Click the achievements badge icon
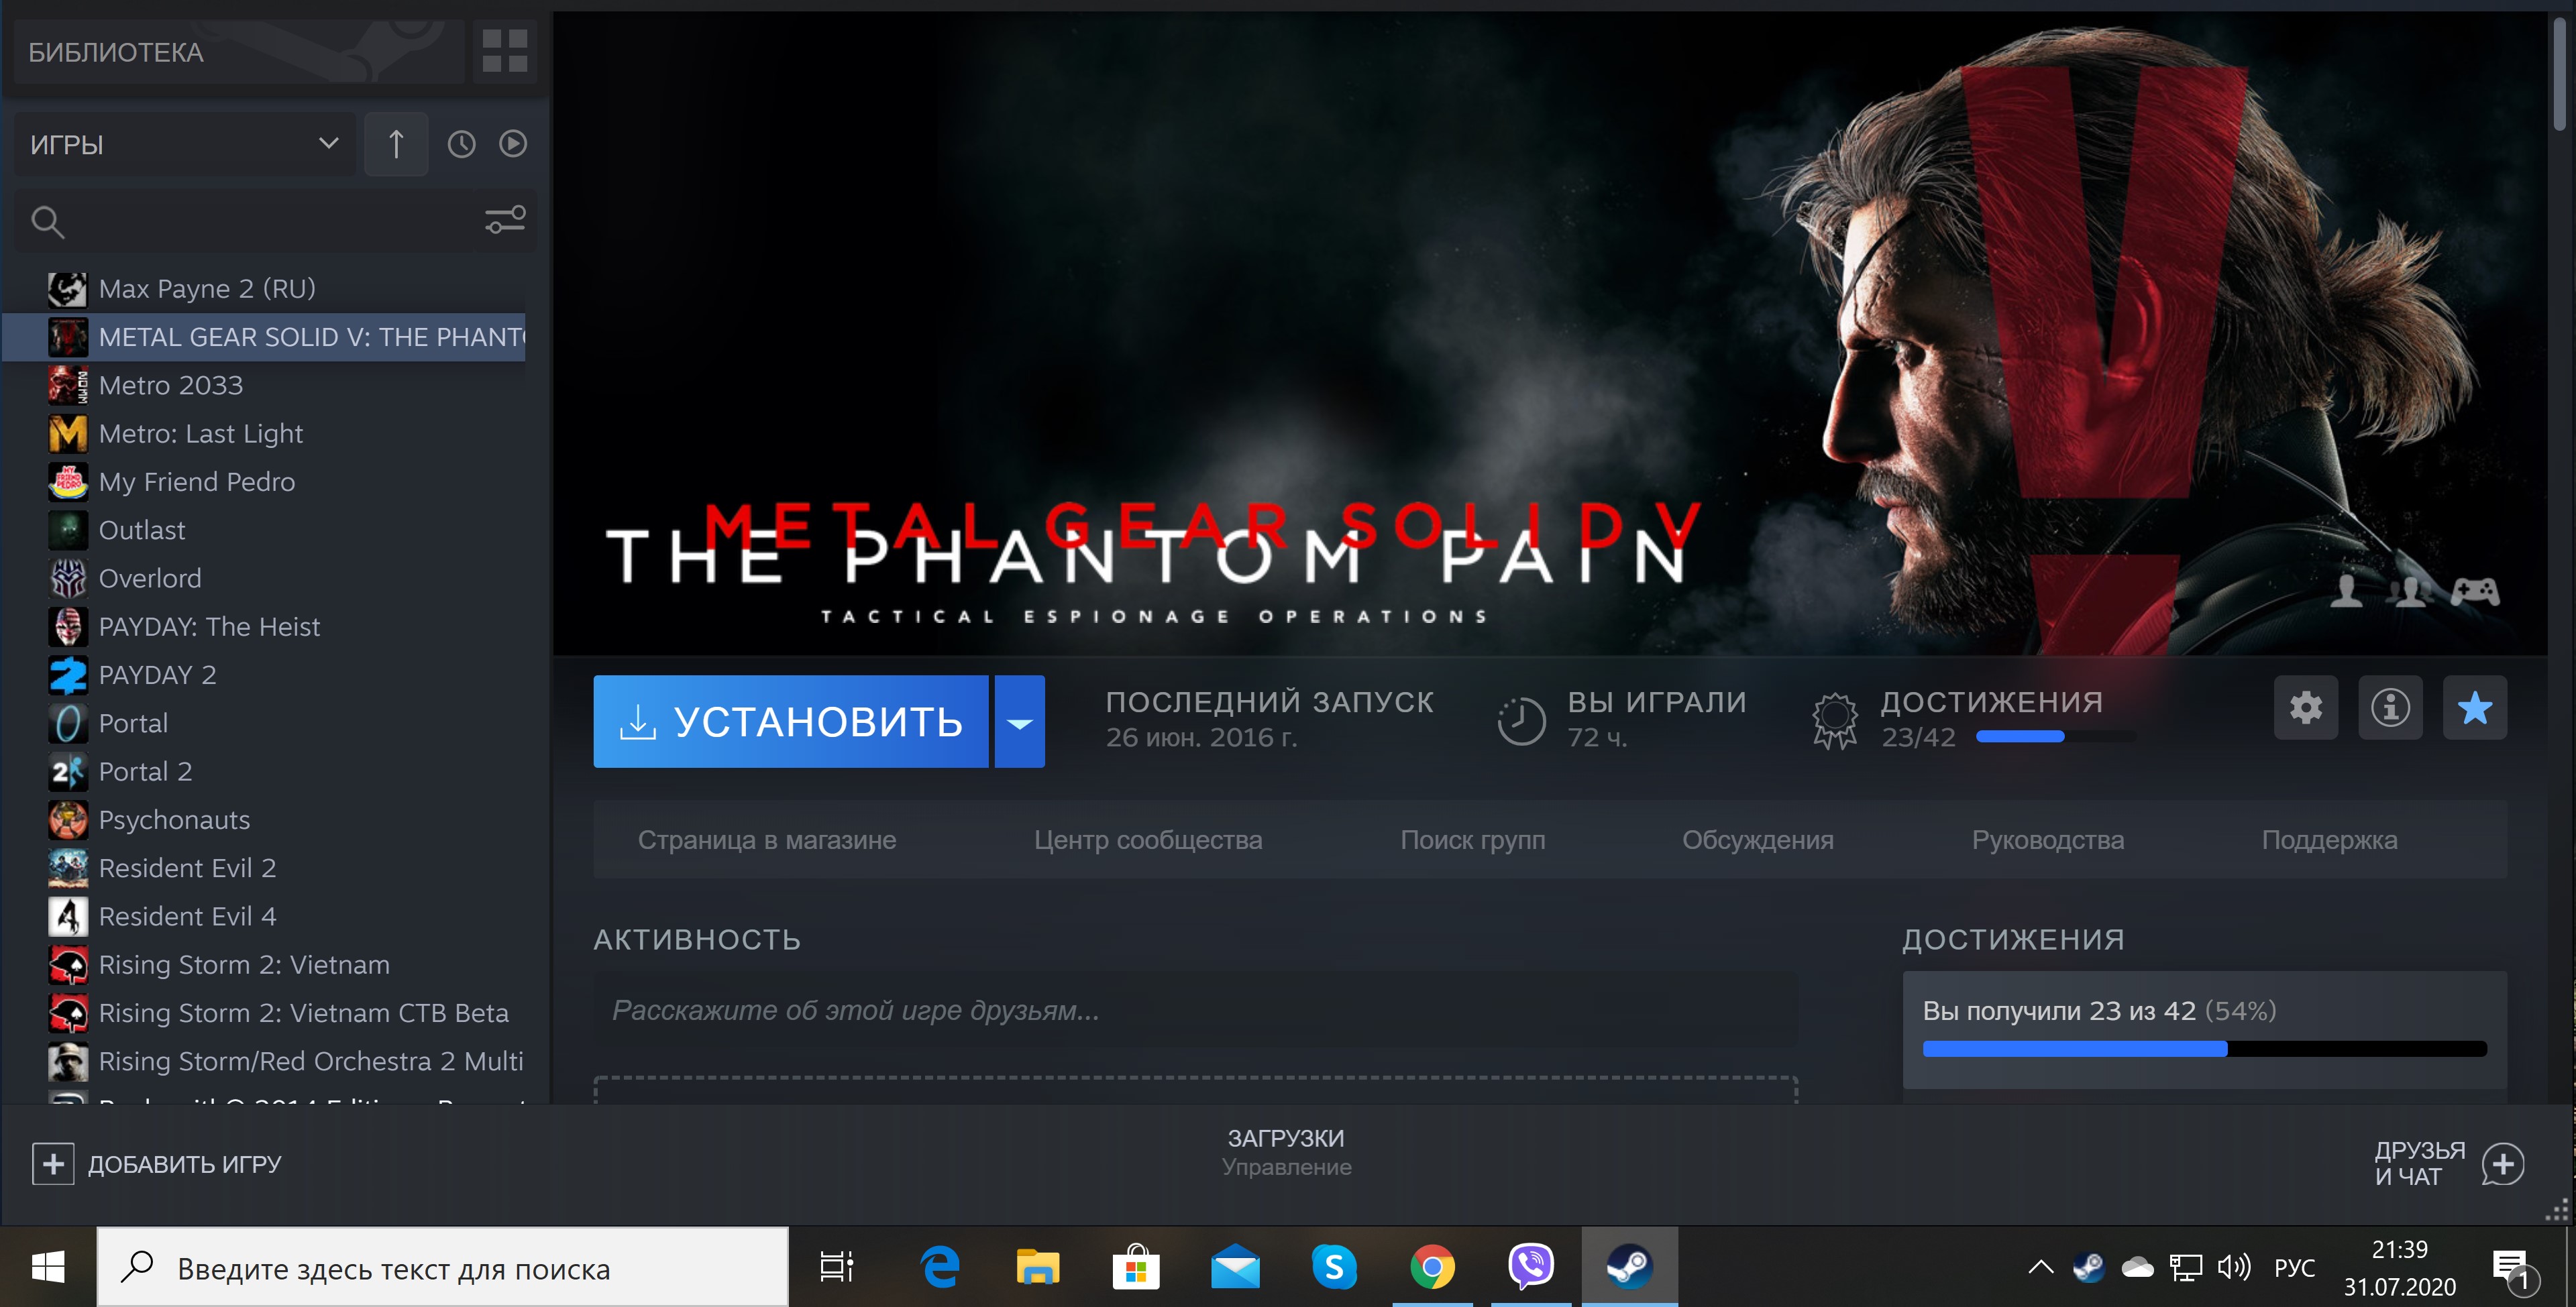 1835,720
